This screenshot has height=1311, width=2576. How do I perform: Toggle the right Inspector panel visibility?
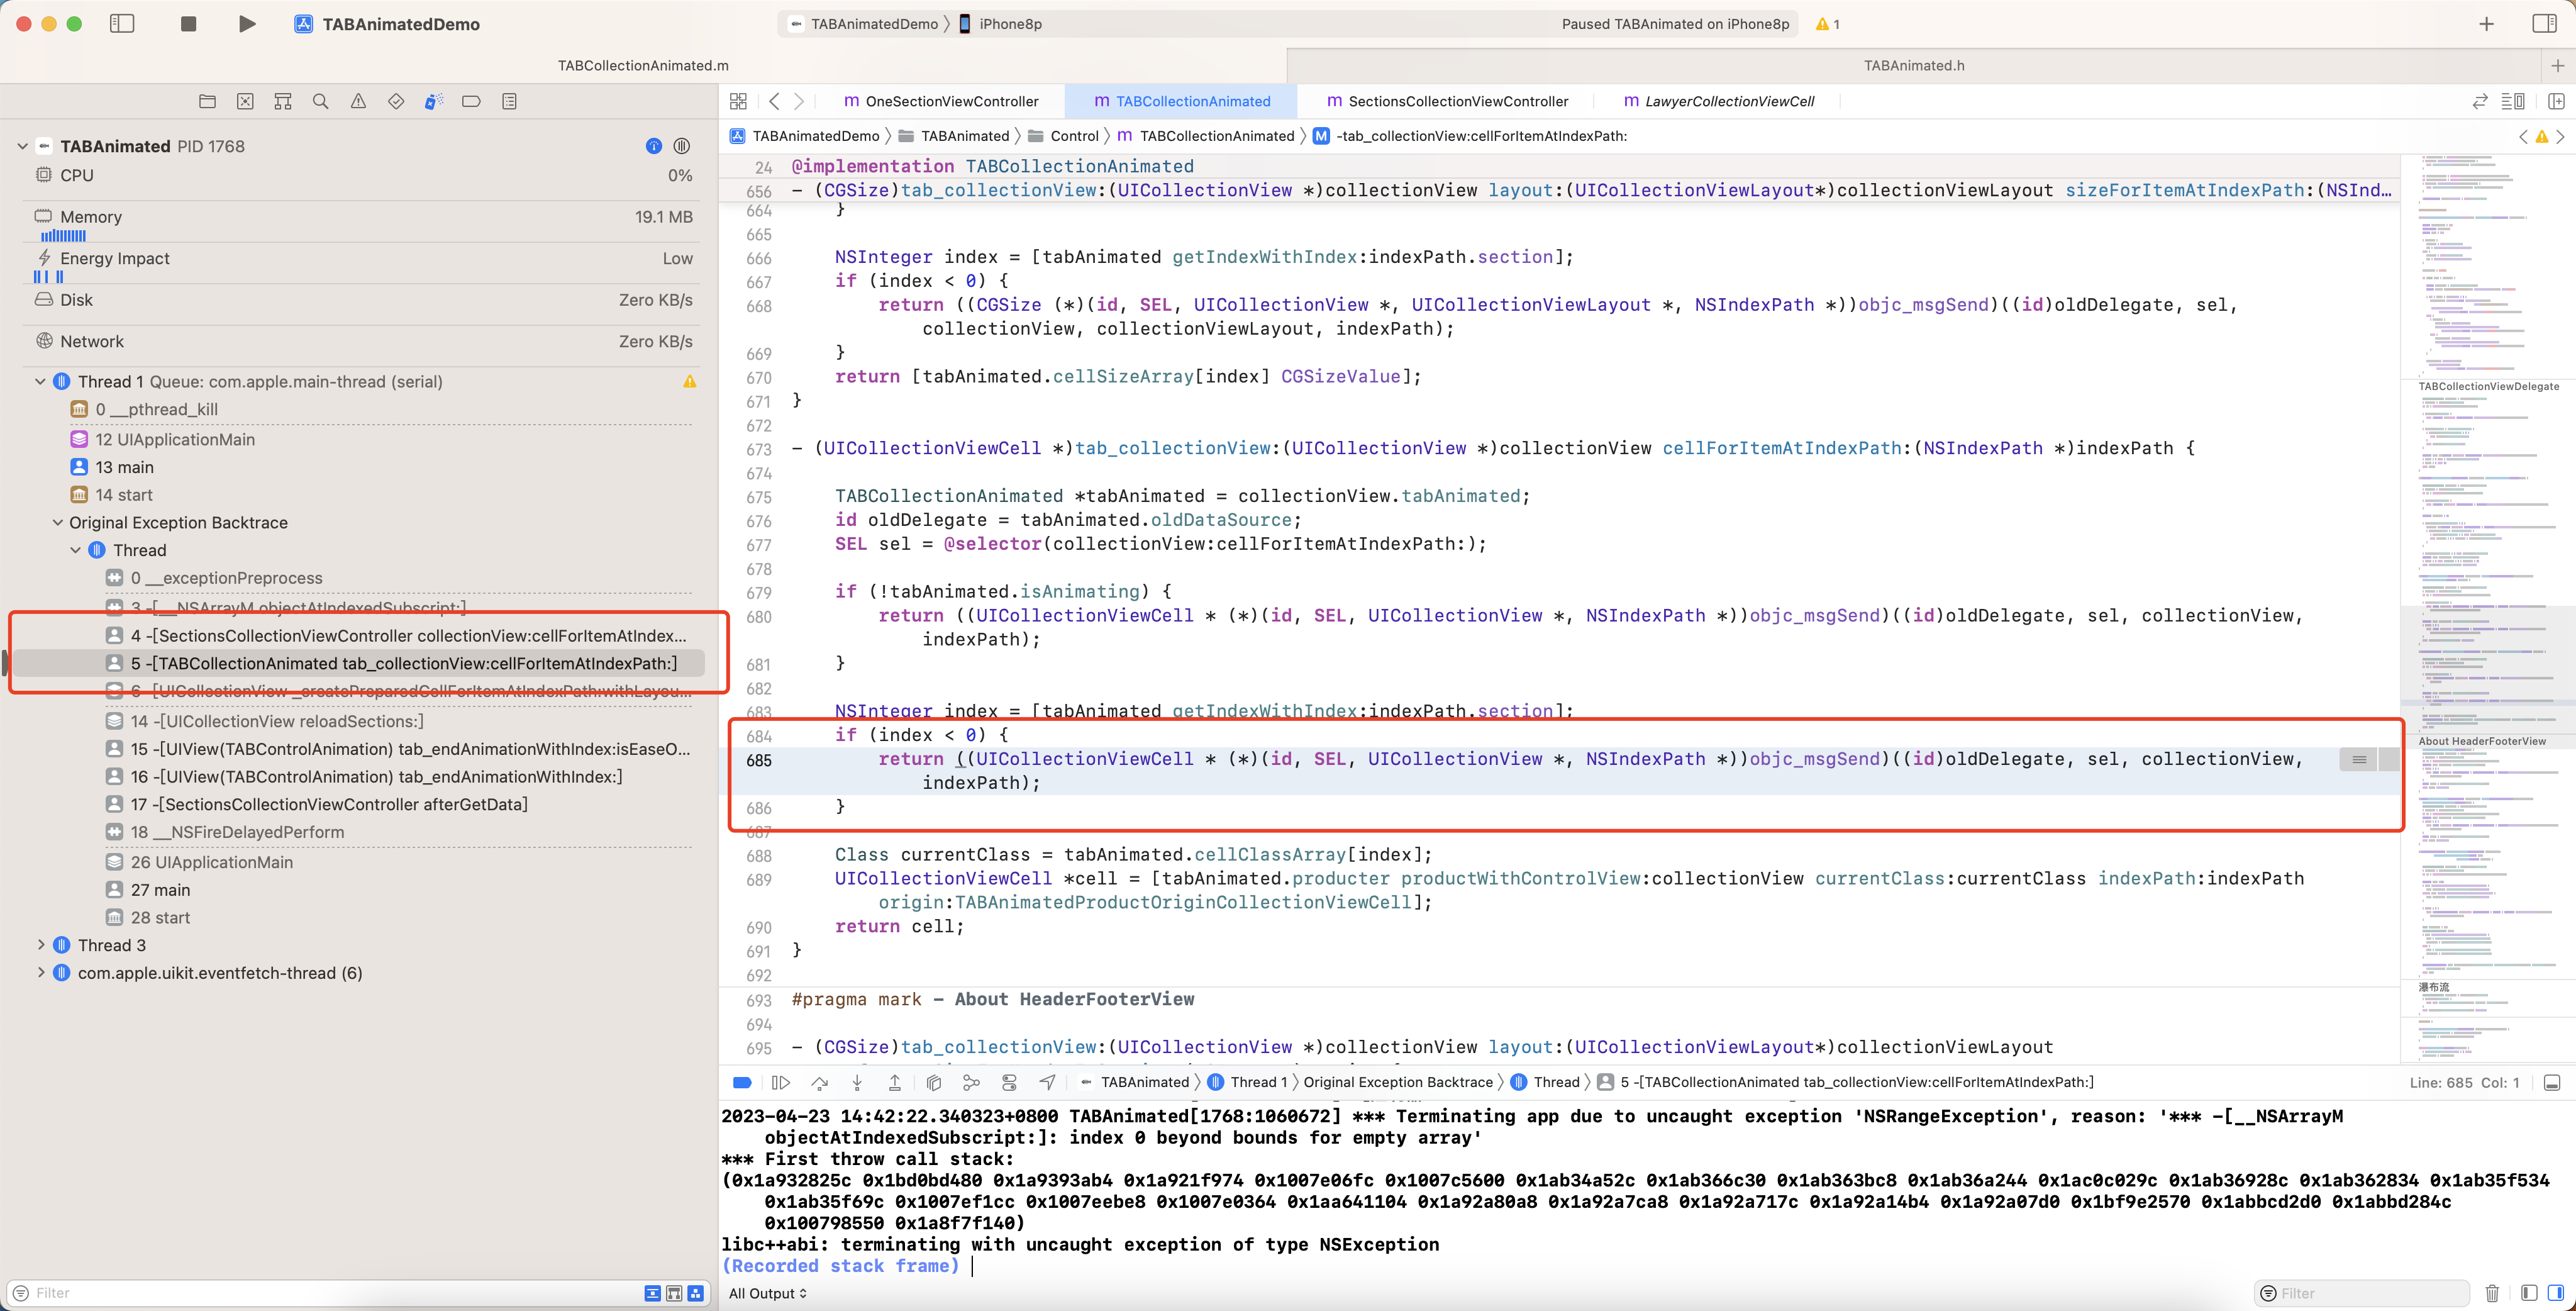pyautogui.click(x=2544, y=23)
